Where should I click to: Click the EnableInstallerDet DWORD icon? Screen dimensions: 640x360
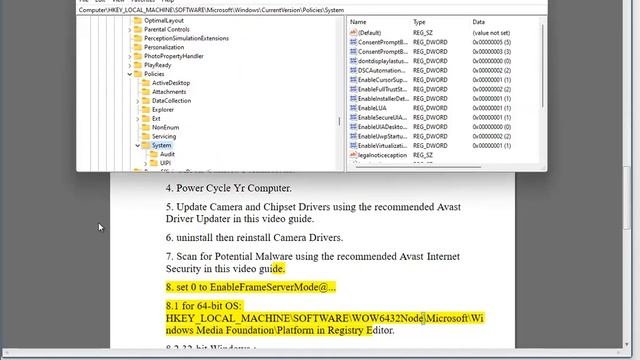pos(353,98)
